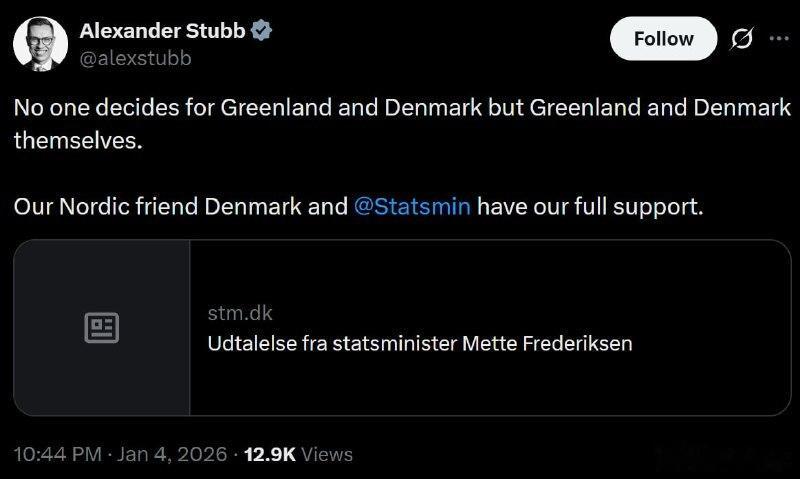Screen dimensions: 800x479
Task: Click the 'have our full support.' phrase
Action: point(590,207)
